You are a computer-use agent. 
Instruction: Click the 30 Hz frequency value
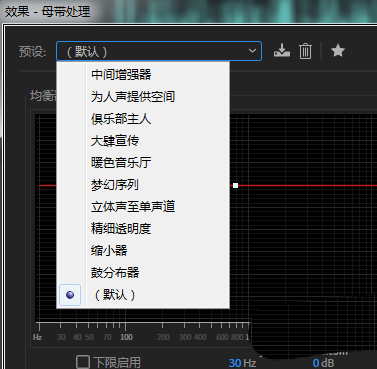[242, 363]
